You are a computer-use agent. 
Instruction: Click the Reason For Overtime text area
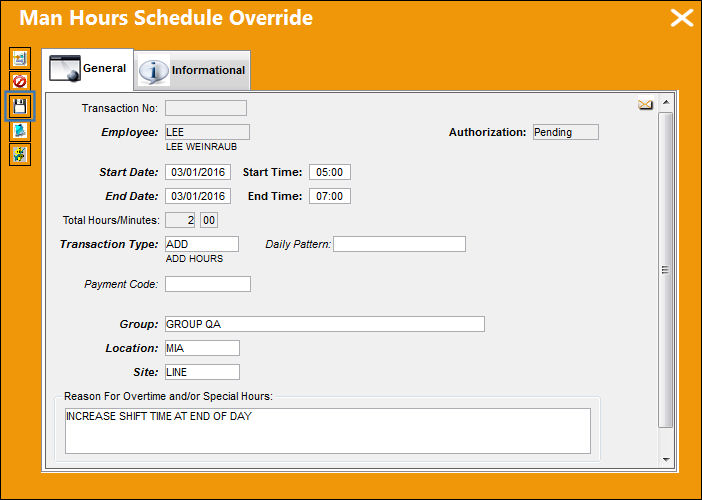[x=328, y=431]
